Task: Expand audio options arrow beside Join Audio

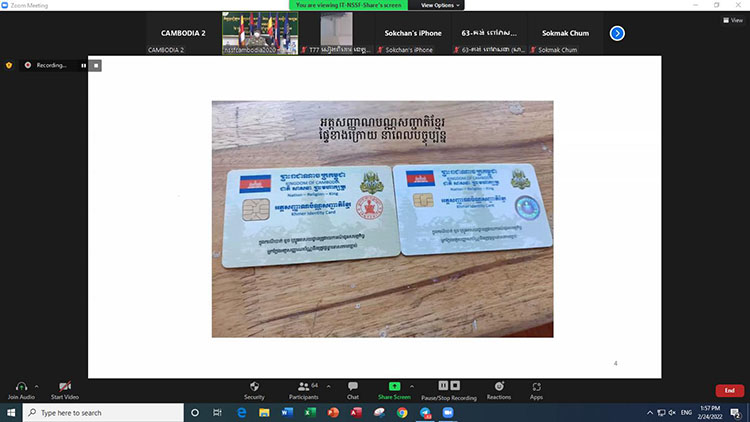Action: 36,385
